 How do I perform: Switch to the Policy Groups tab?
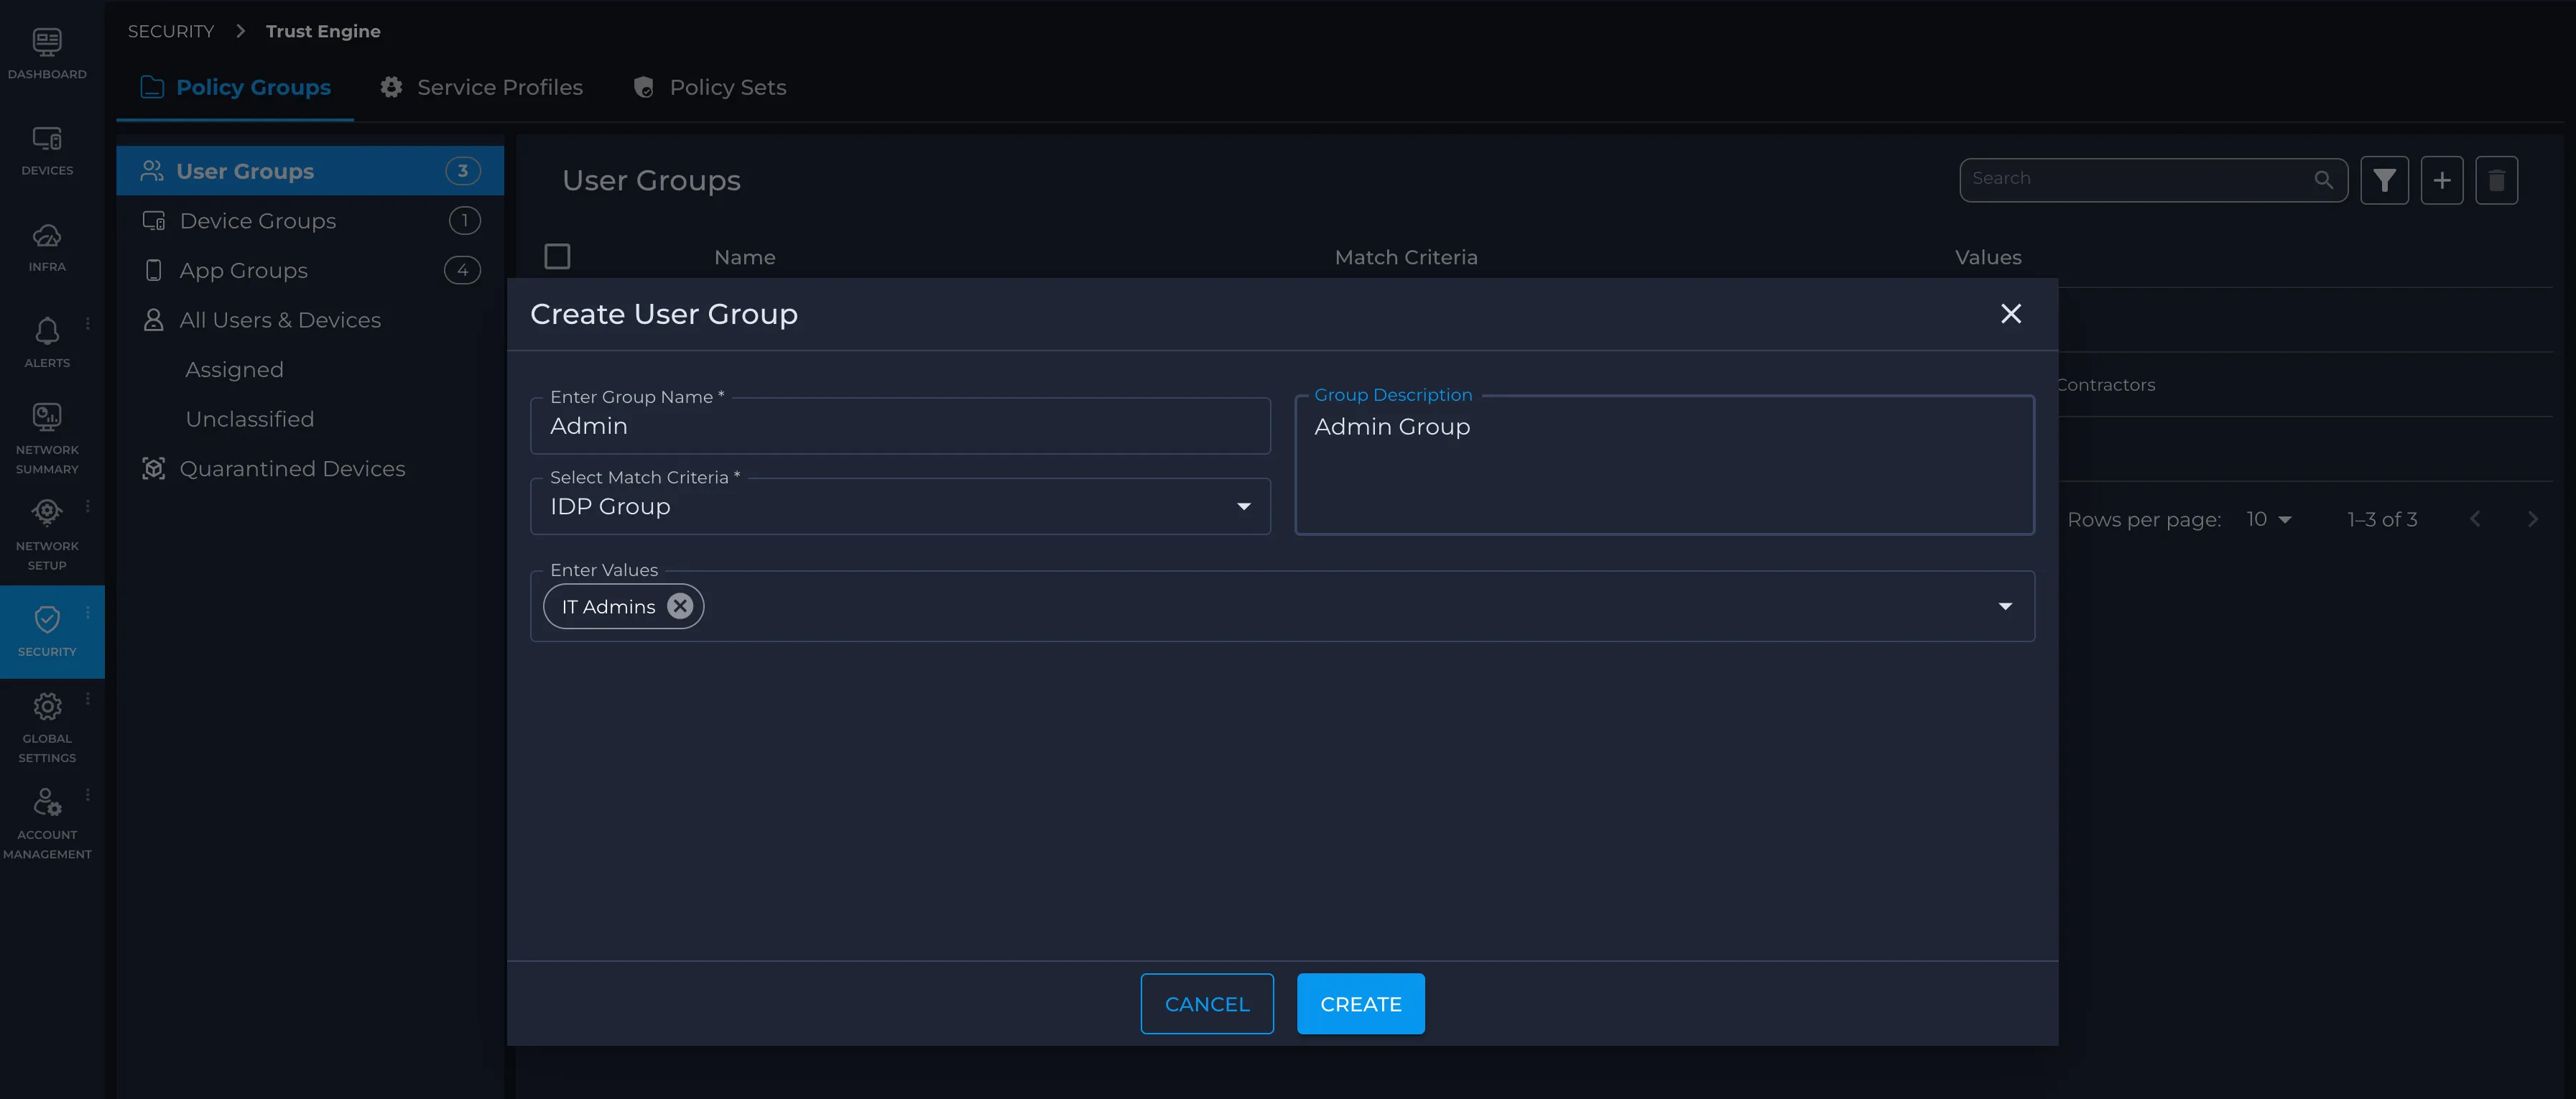pos(235,87)
